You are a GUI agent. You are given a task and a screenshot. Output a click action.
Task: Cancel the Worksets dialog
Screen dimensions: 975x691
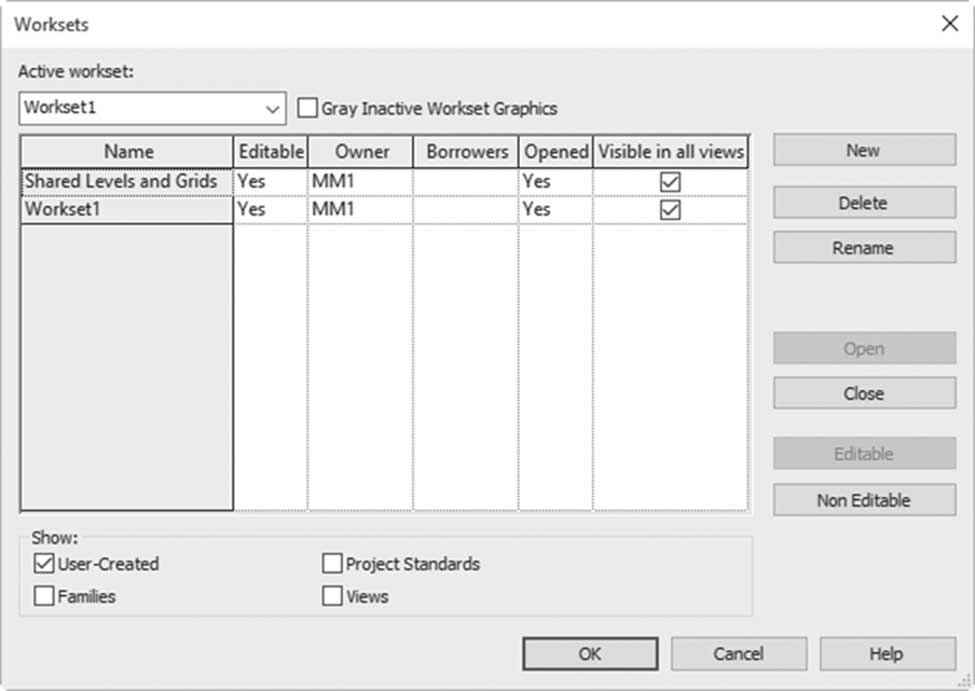click(x=739, y=654)
